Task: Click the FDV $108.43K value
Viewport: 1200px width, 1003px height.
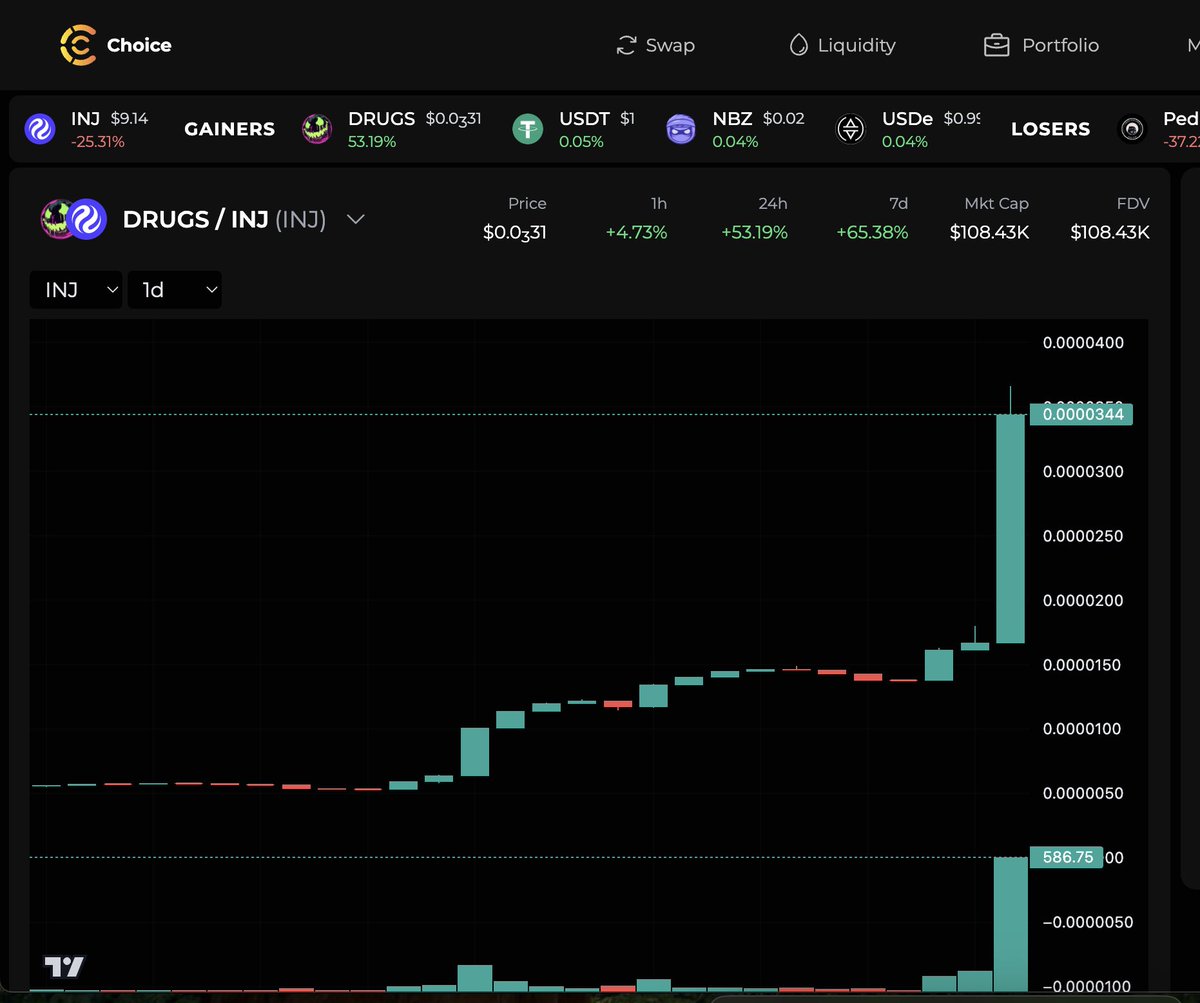Action: pyautogui.click(x=1110, y=232)
